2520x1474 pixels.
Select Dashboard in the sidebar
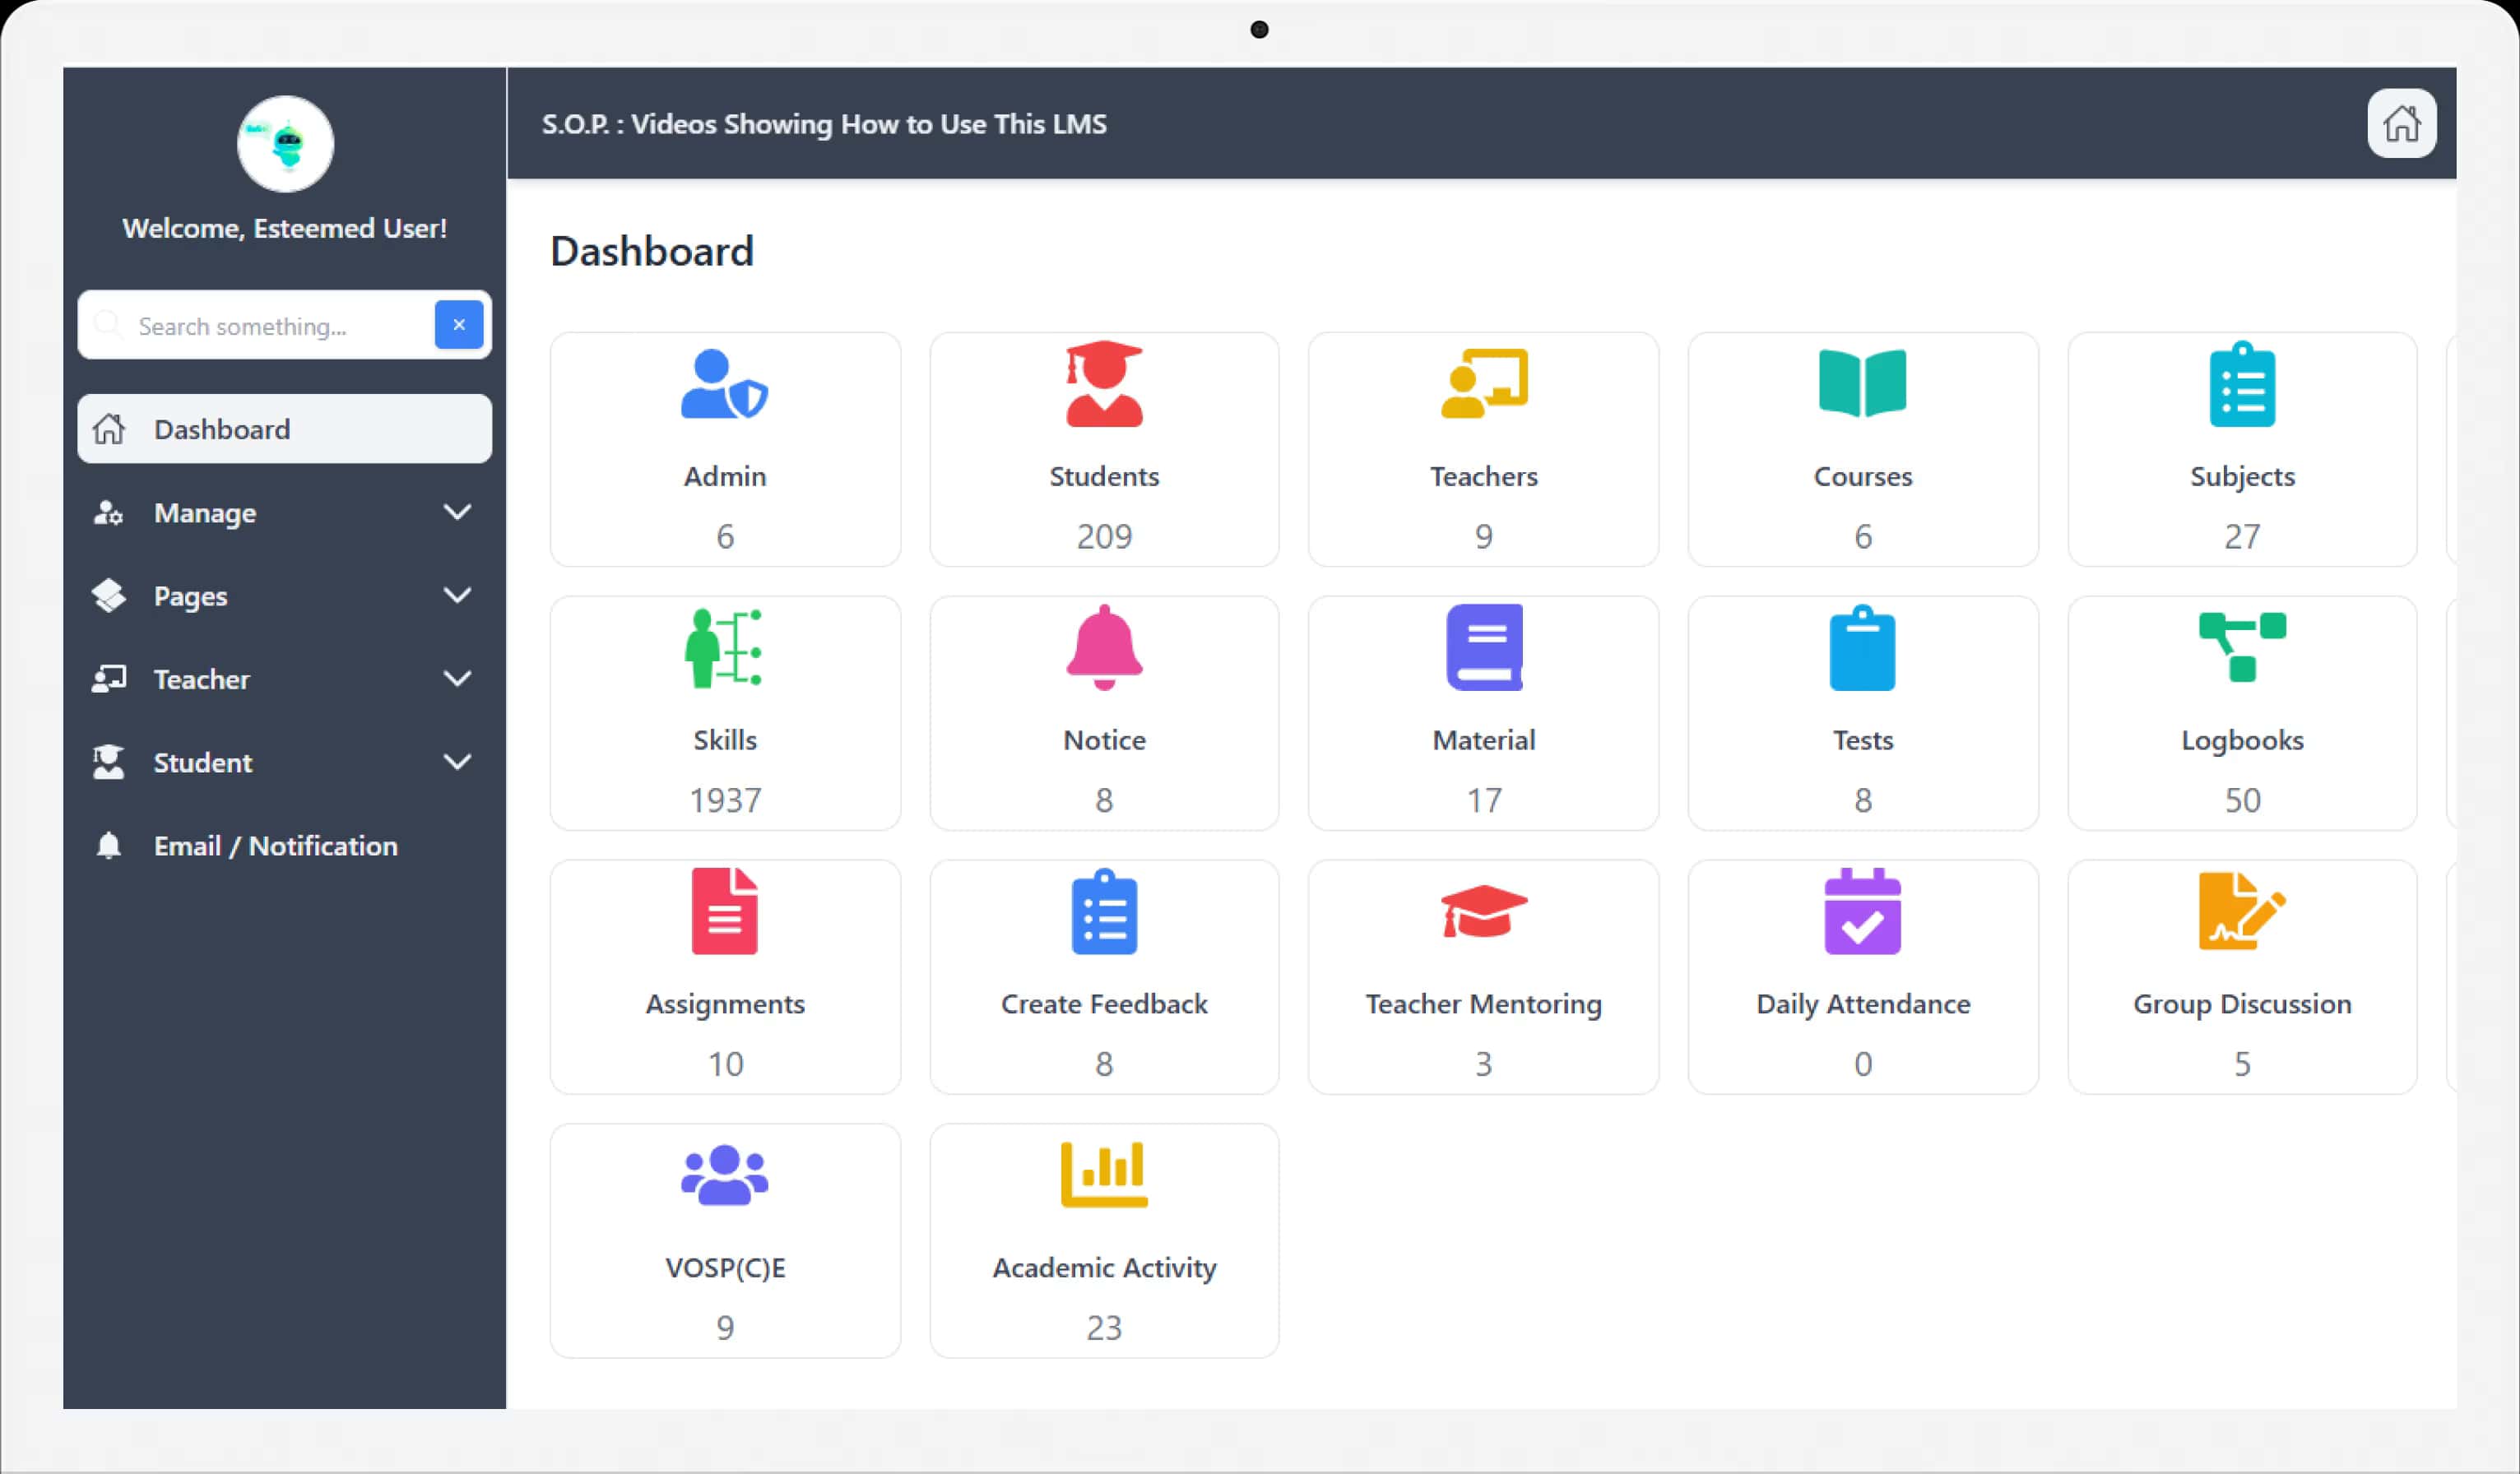(284, 428)
